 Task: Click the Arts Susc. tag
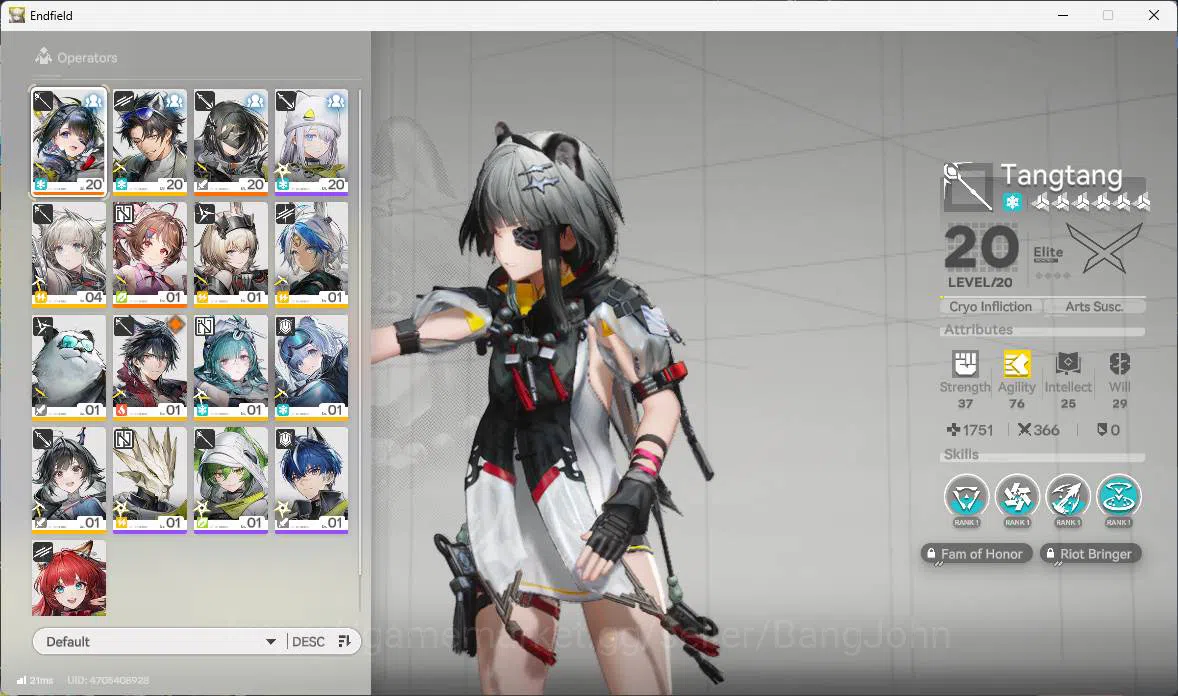[1094, 306]
